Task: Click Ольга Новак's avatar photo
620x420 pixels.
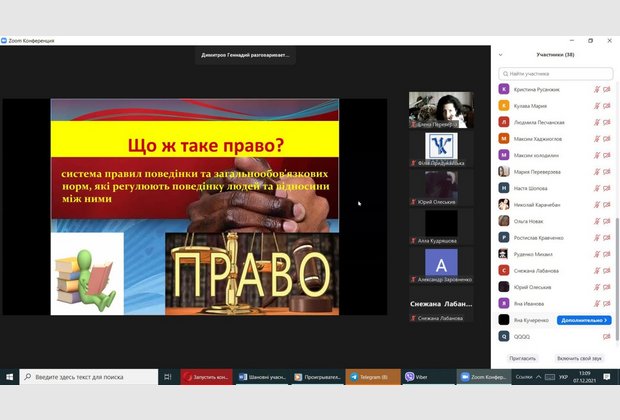Action: (x=504, y=221)
